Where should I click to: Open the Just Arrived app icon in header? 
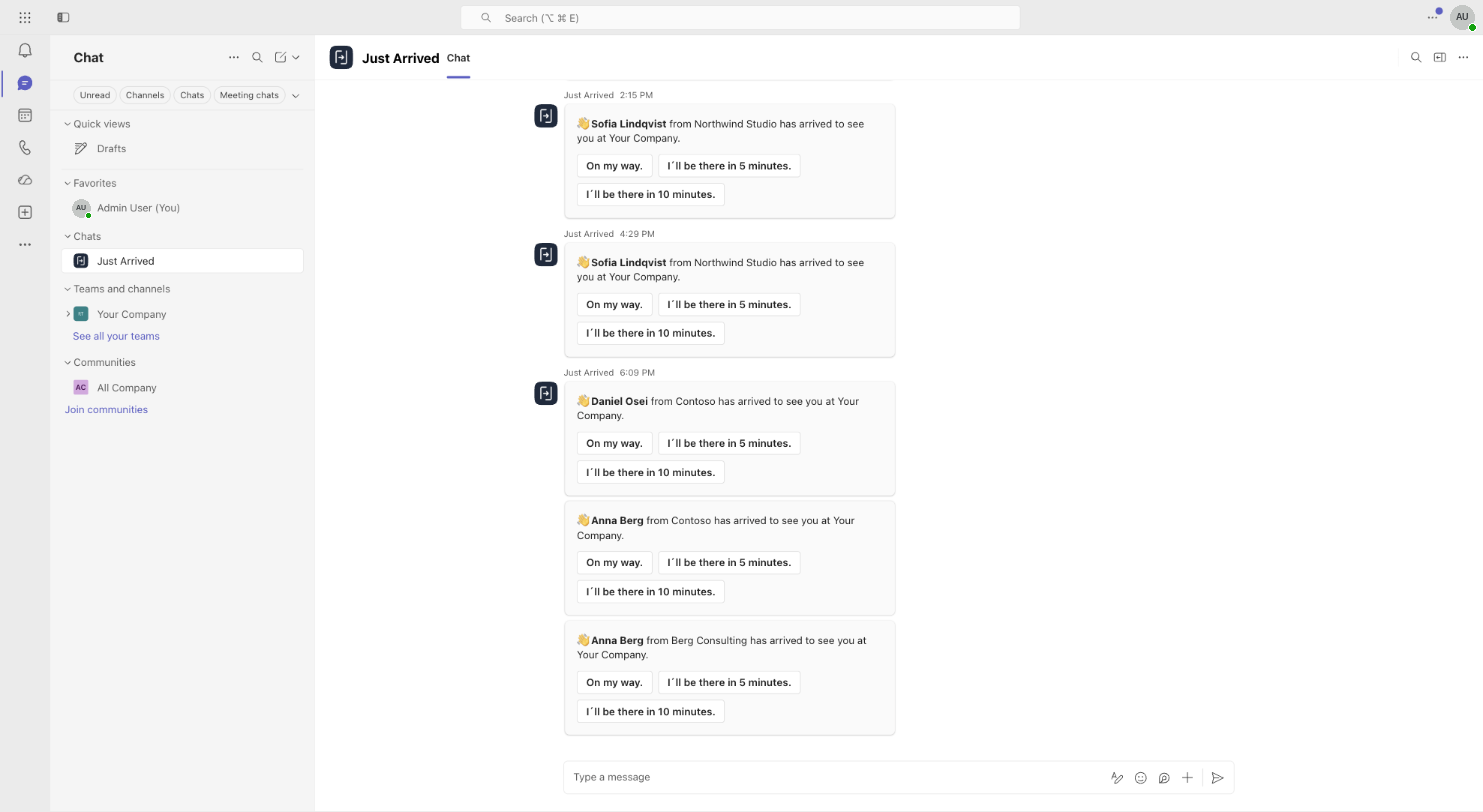(x=341, y=58)
